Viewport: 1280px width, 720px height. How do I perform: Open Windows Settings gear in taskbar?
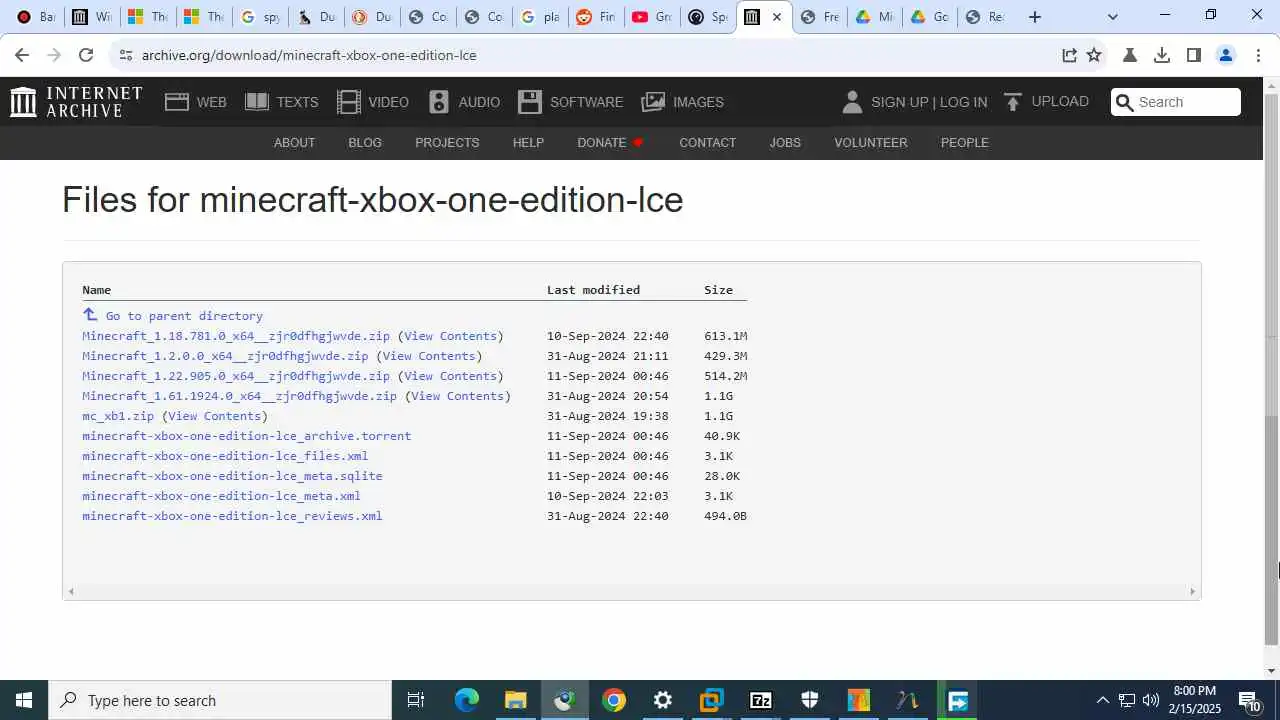662,700
